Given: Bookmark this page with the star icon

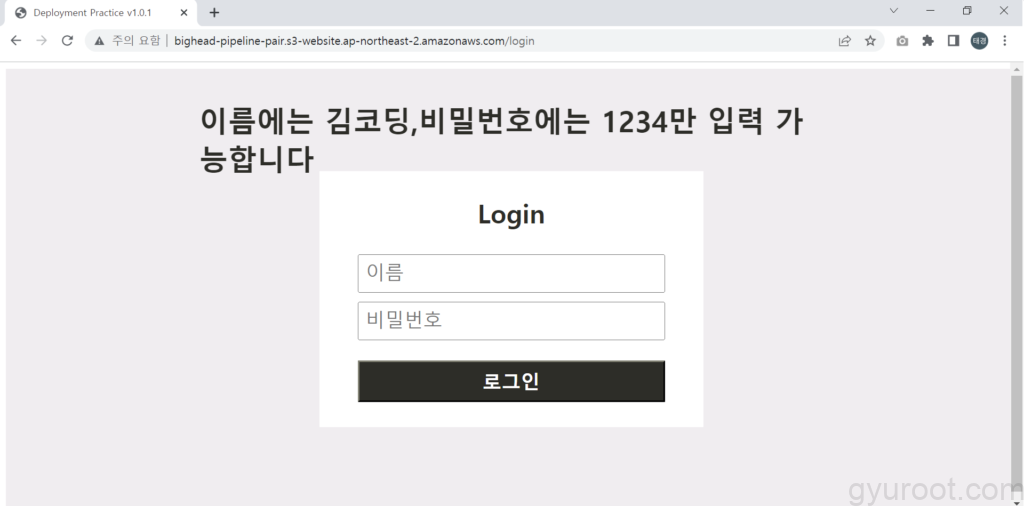Looking at the screenshot, I should pos(870,41).
